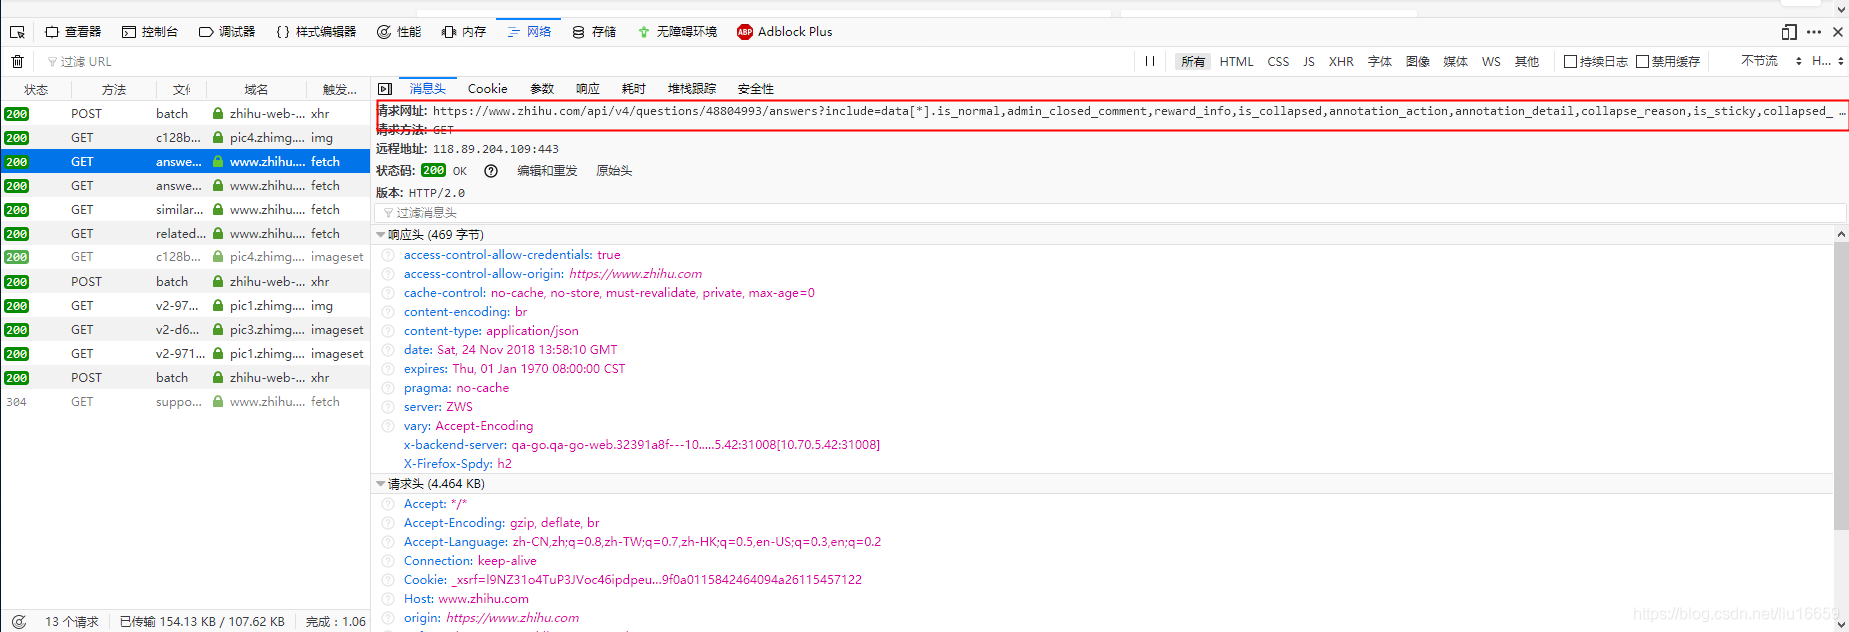
Task: Open the 样式编辑器 style editor tab
Action: pos(316,32)
